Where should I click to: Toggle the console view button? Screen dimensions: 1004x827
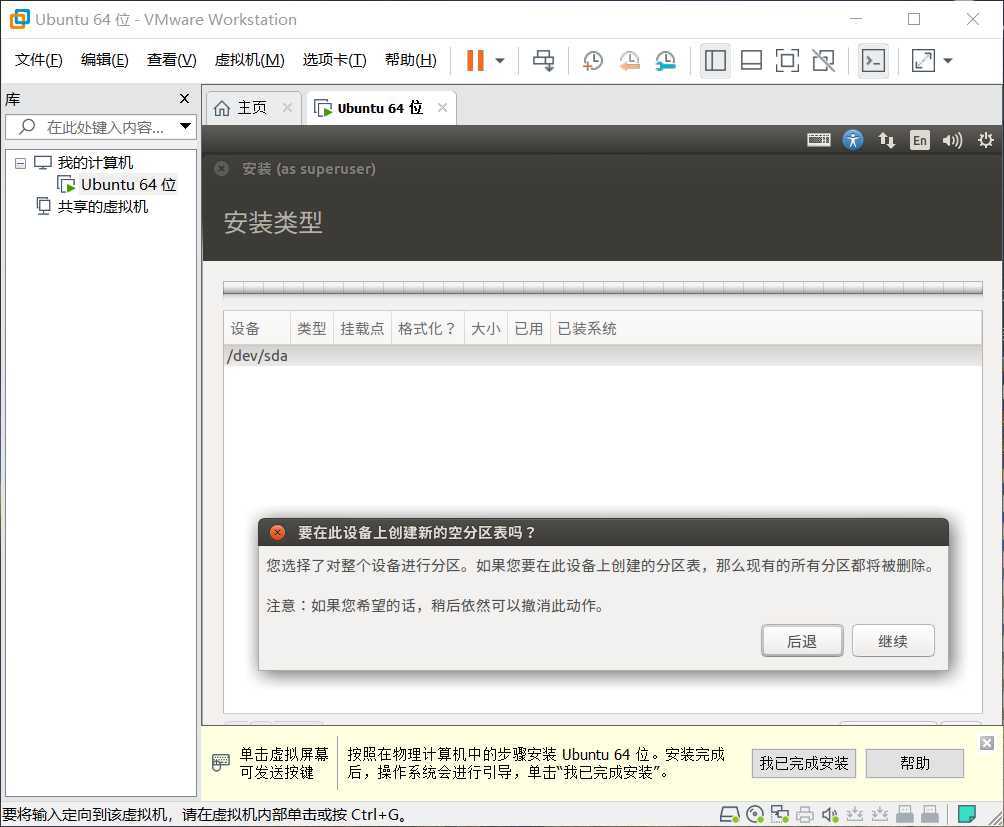[873, 61]
